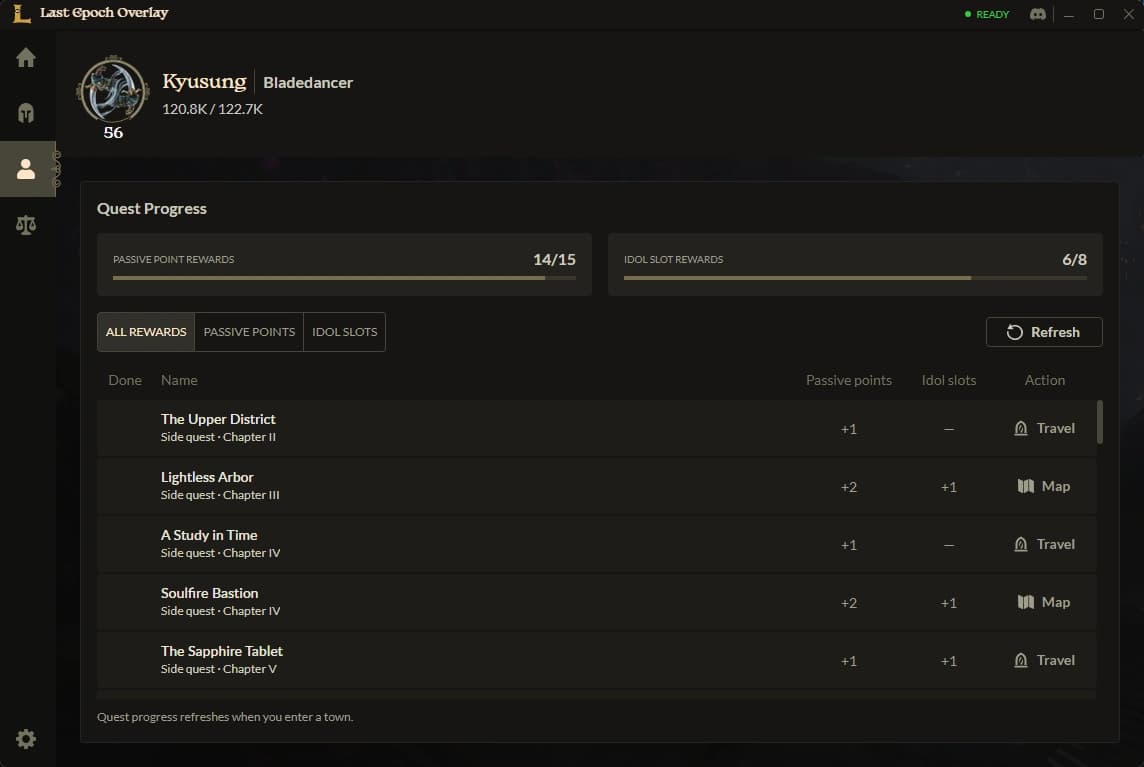The width and height of the screenshot is (1144, 767).
Task: Click the Discord icon in the title bar
Action: coord(1037,14)
